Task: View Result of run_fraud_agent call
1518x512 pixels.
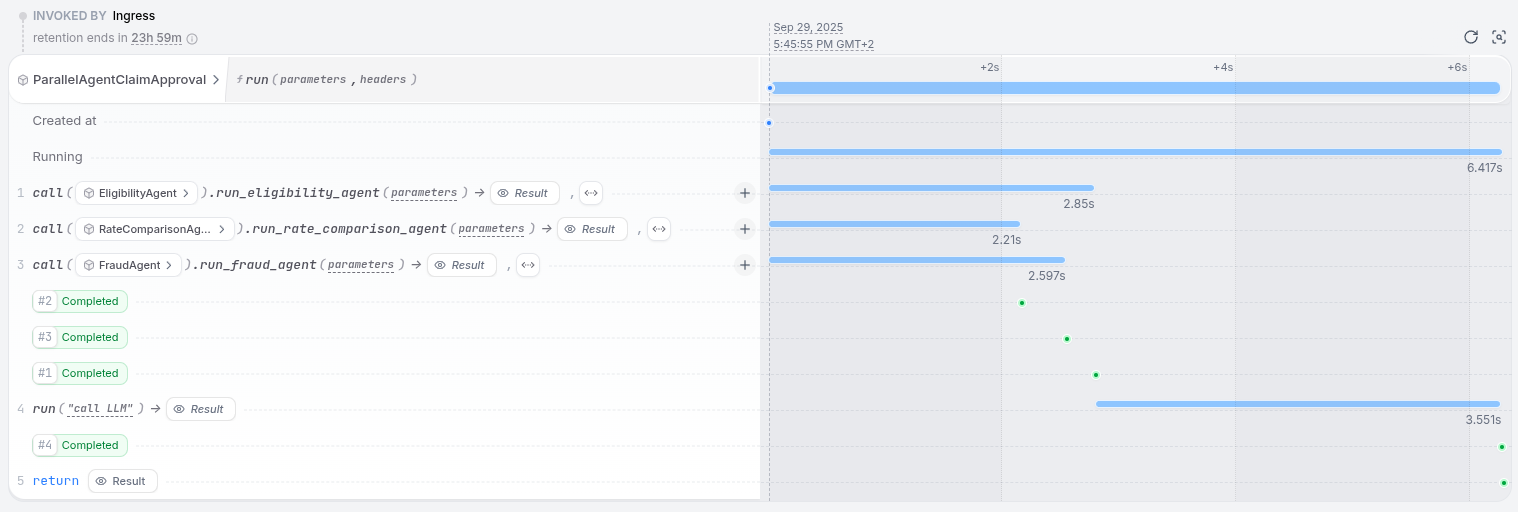Action: (462, 265)
